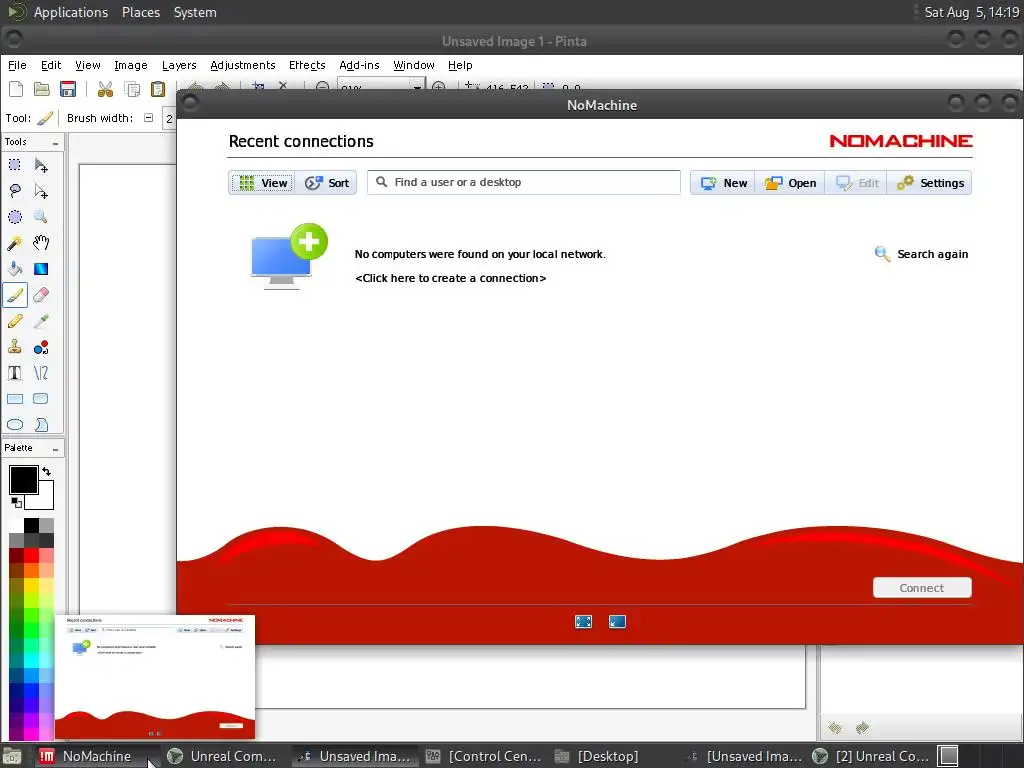
Task: Click the NoMachine window preview thumbnail
Action: [x=155, y=677]
